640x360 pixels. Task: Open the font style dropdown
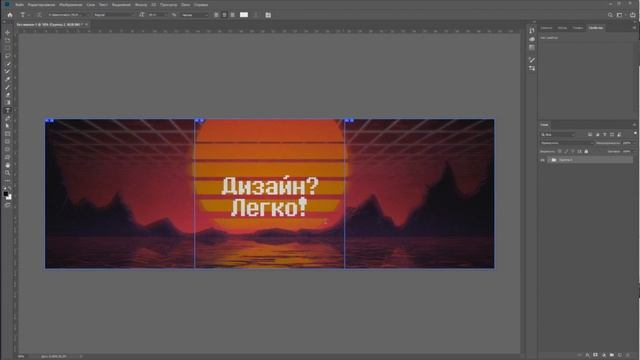pos(113,15)
